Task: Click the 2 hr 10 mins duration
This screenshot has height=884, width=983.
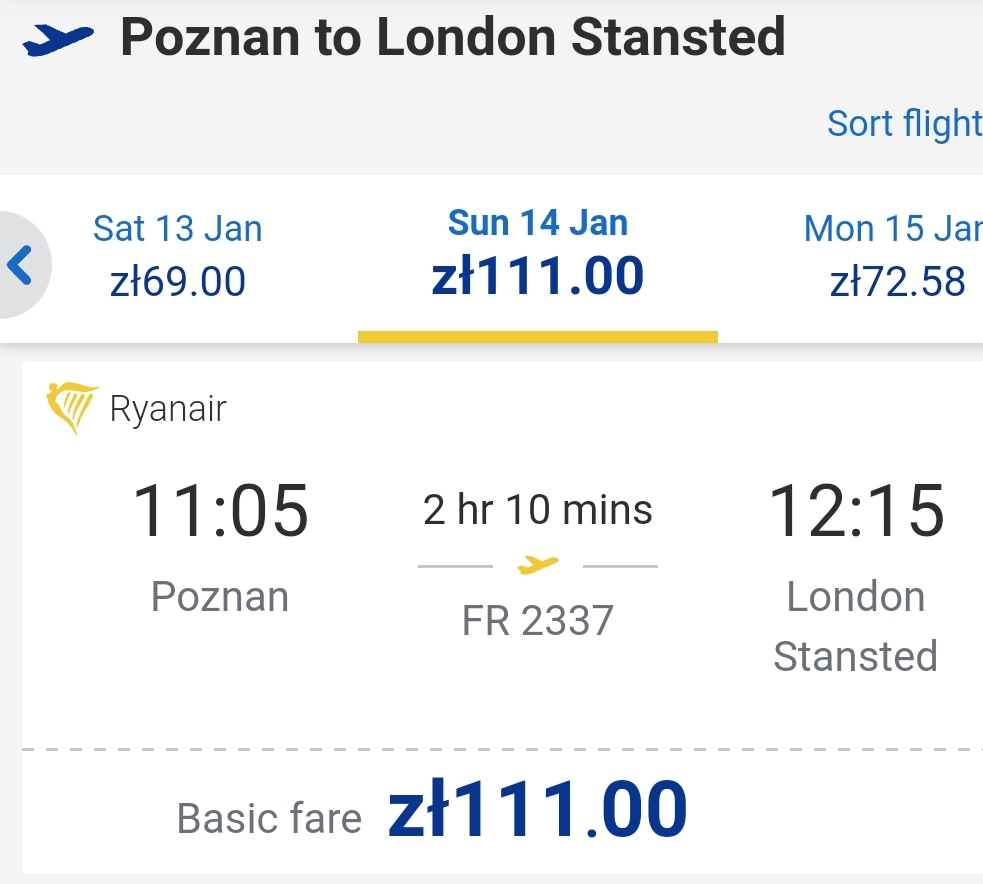Action: [x=538, y=509]
